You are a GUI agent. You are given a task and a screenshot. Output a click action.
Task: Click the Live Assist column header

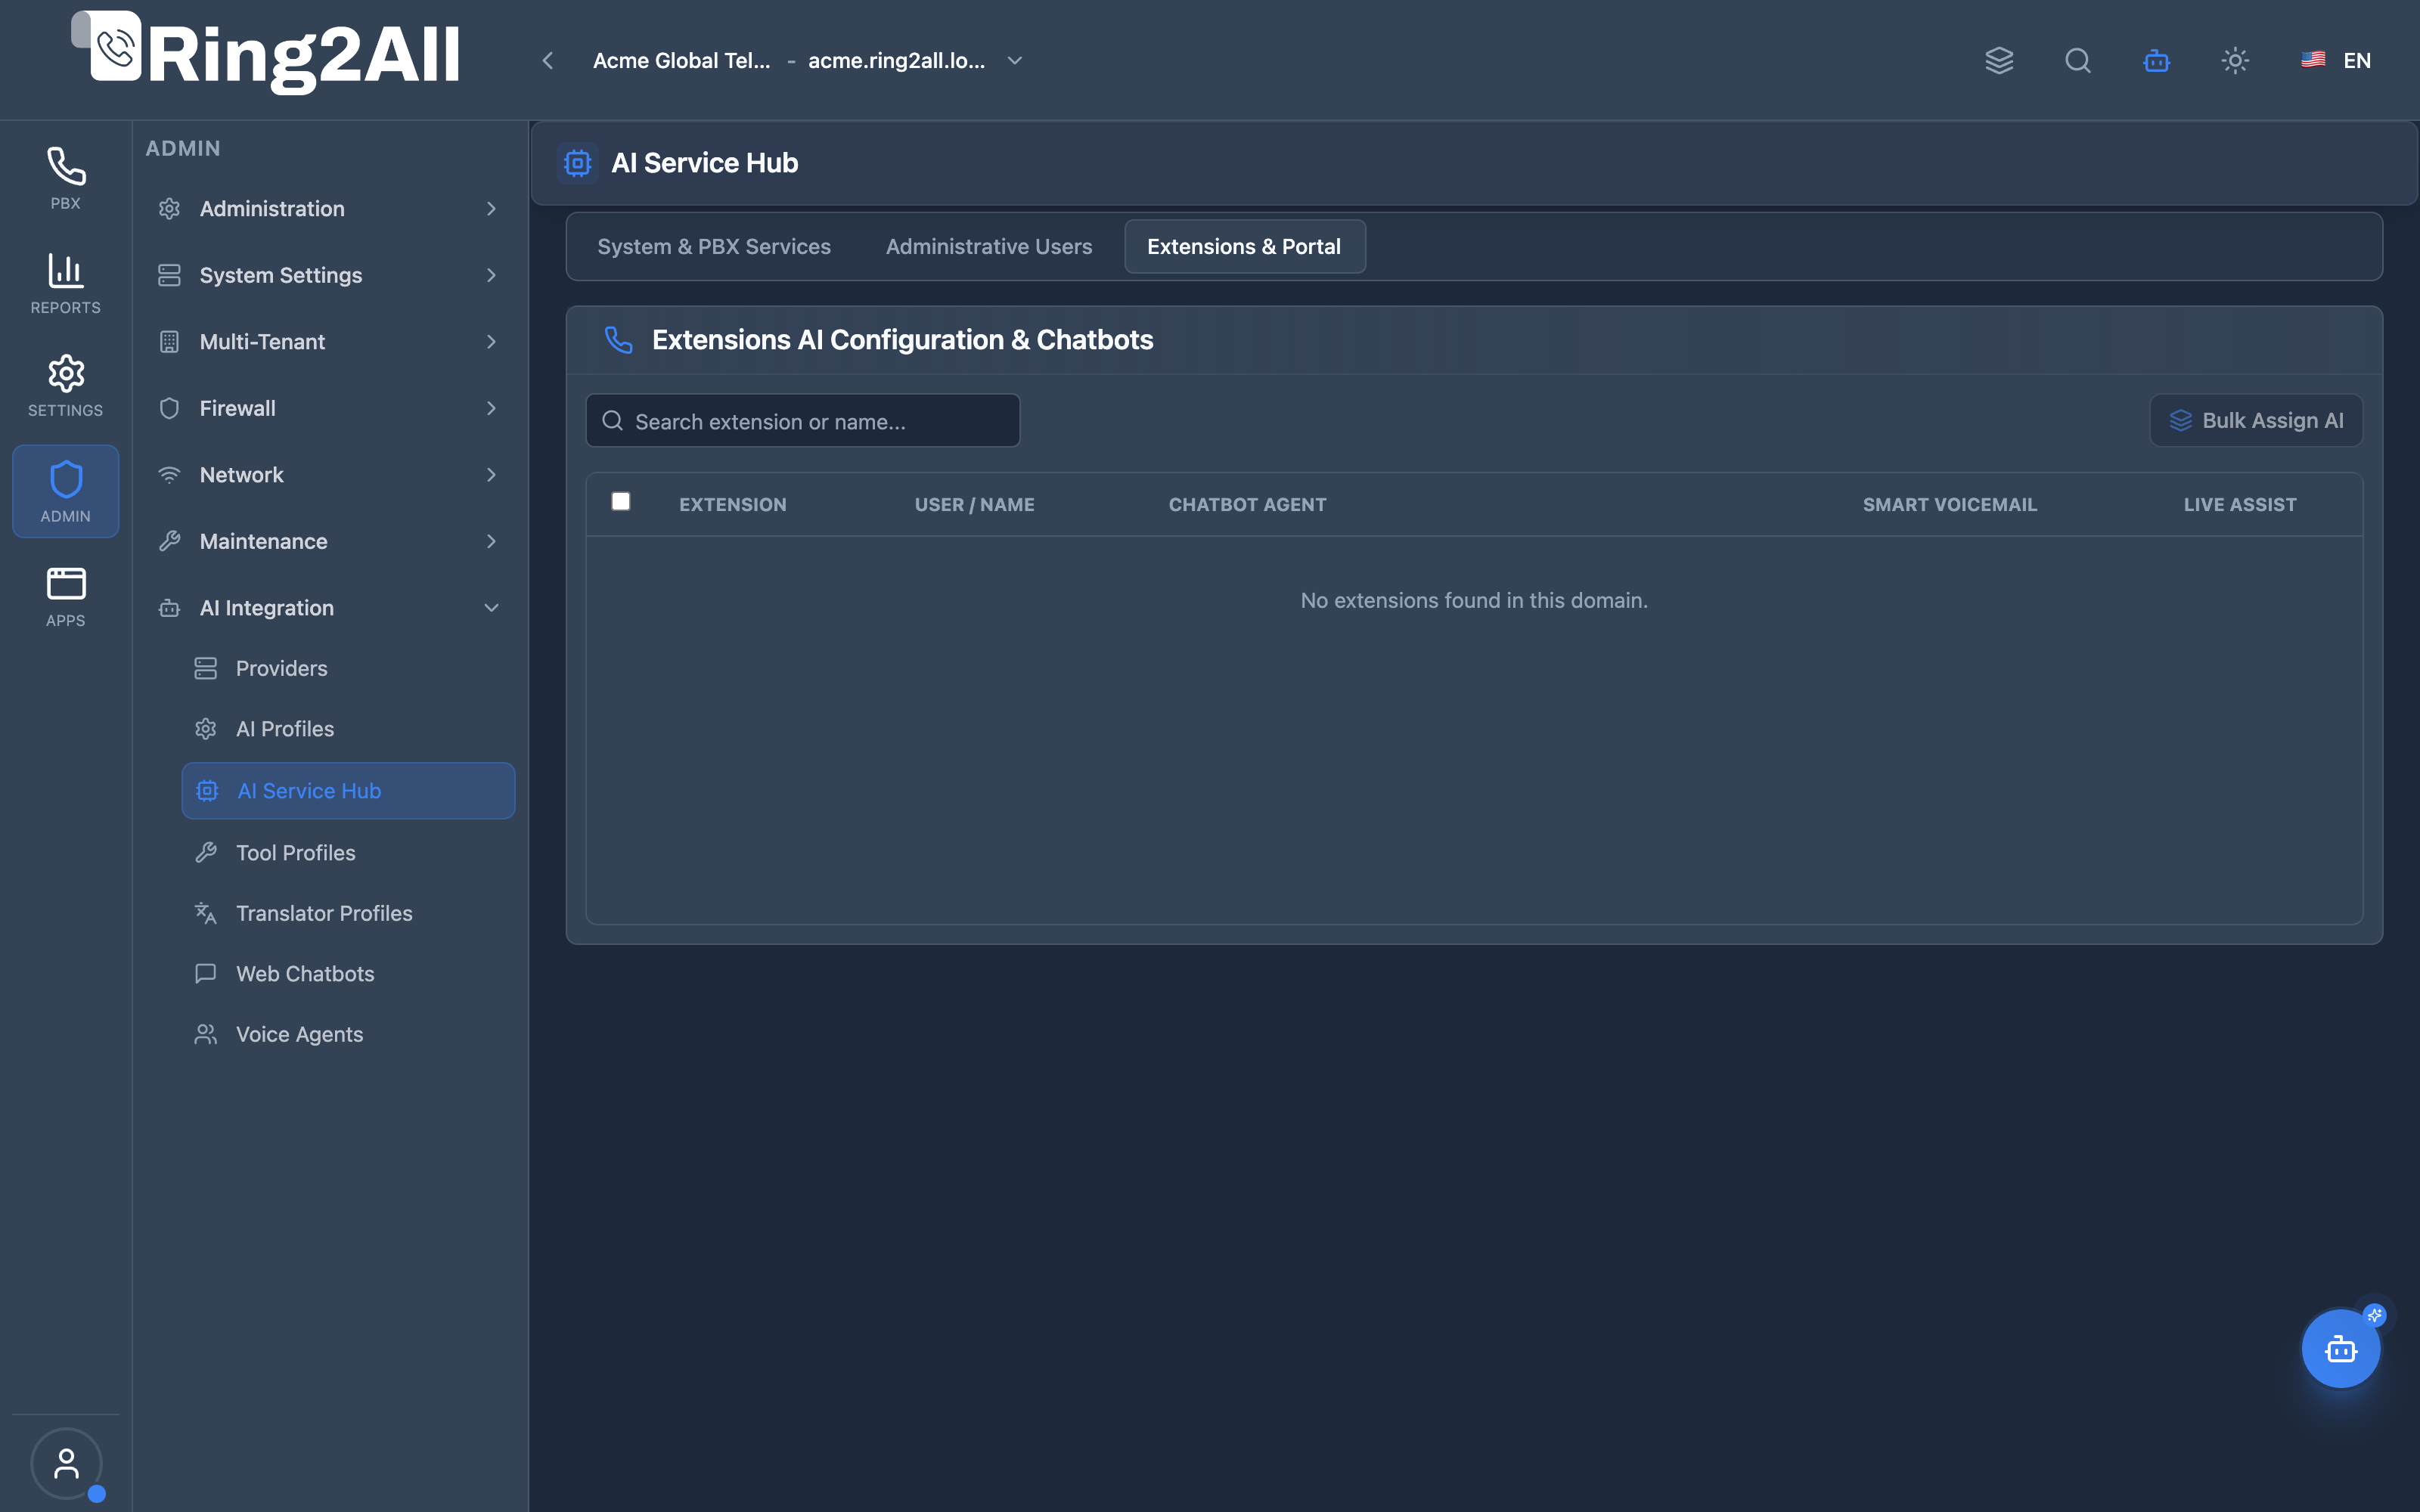coord(2240,505)
